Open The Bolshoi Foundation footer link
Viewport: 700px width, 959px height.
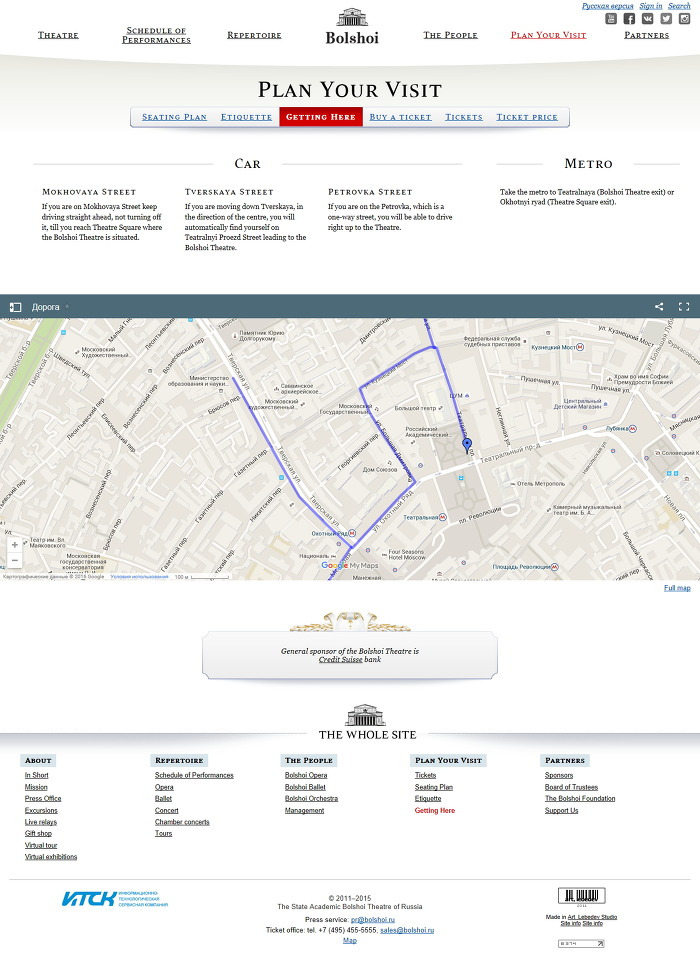point(580,799)
